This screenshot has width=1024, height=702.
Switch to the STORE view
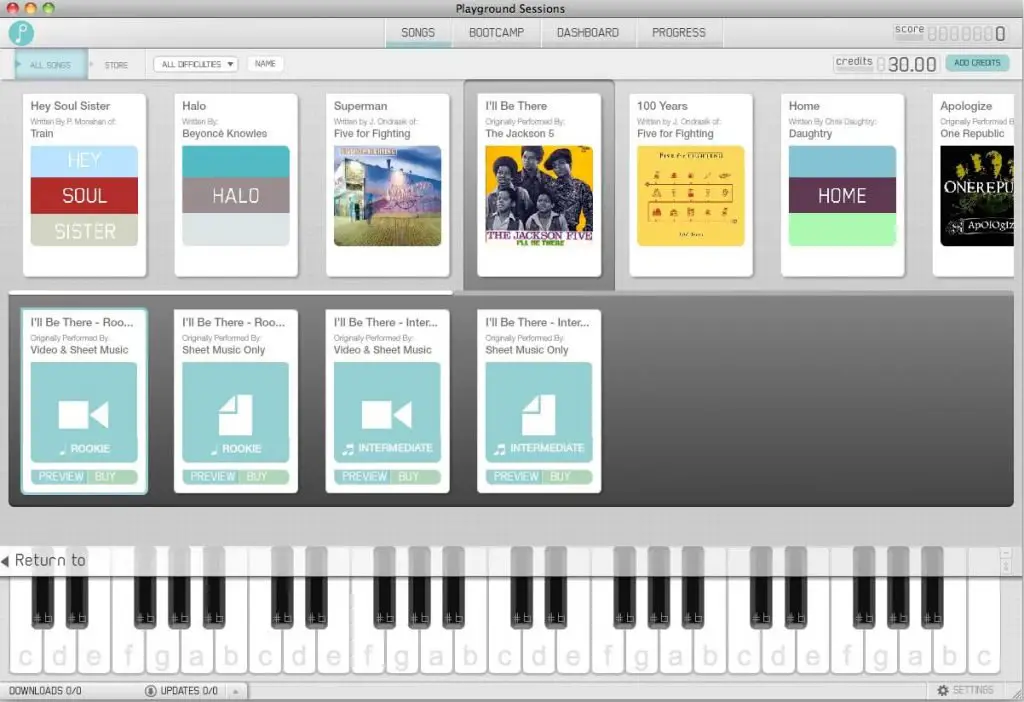116,65
